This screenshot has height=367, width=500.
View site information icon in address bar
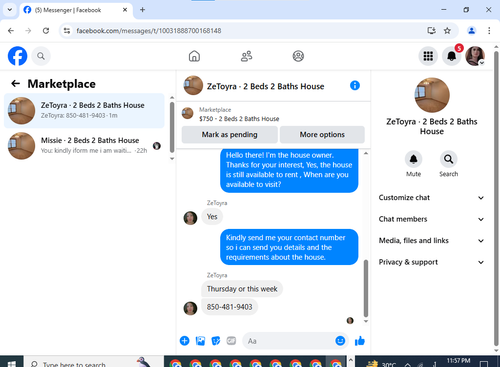(x=67, y=31)
